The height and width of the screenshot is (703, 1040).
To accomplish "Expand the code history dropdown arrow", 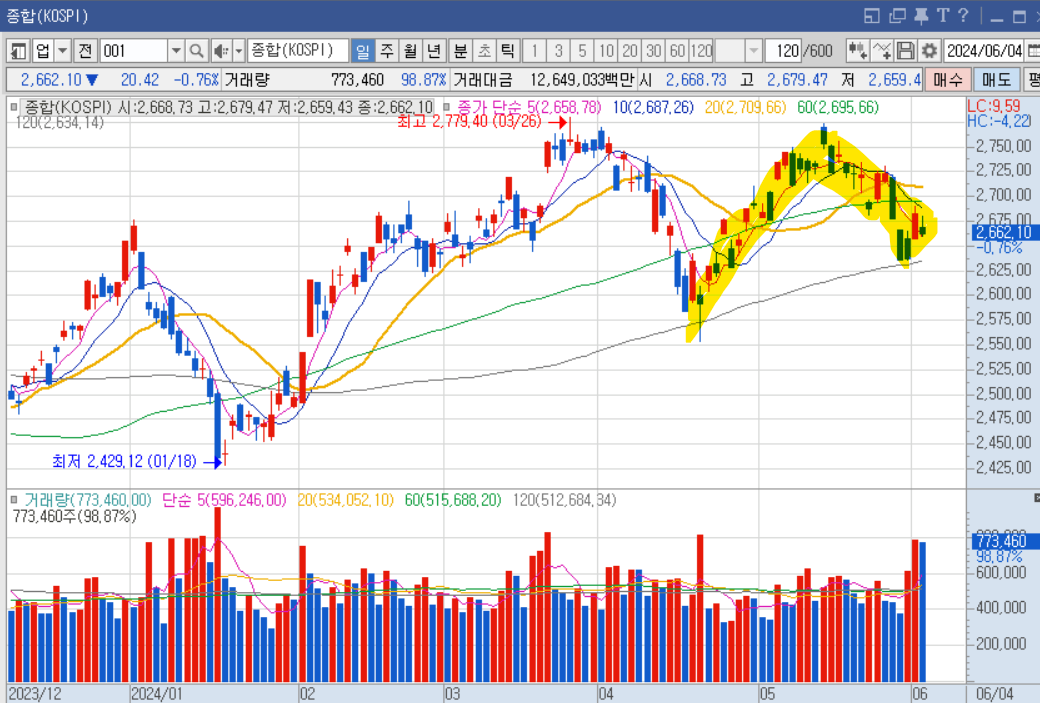I will 176,50.
